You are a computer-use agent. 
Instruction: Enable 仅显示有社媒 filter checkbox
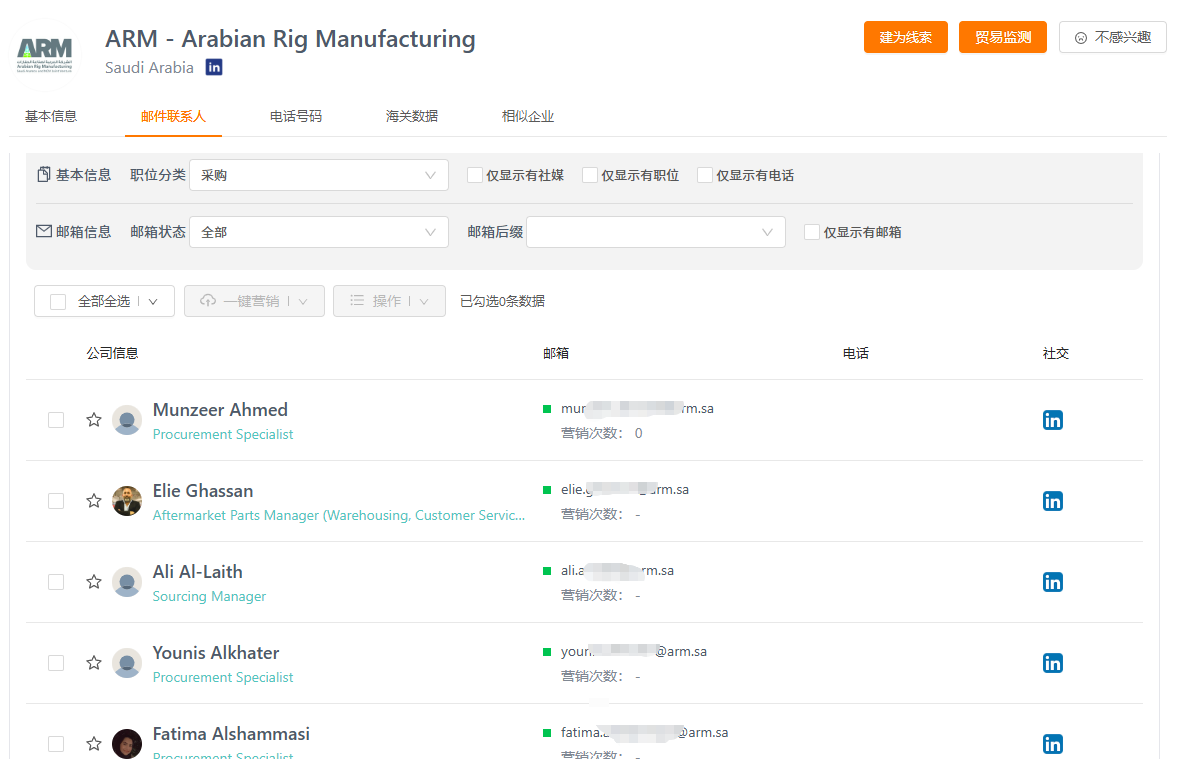[x=475, y=175]
